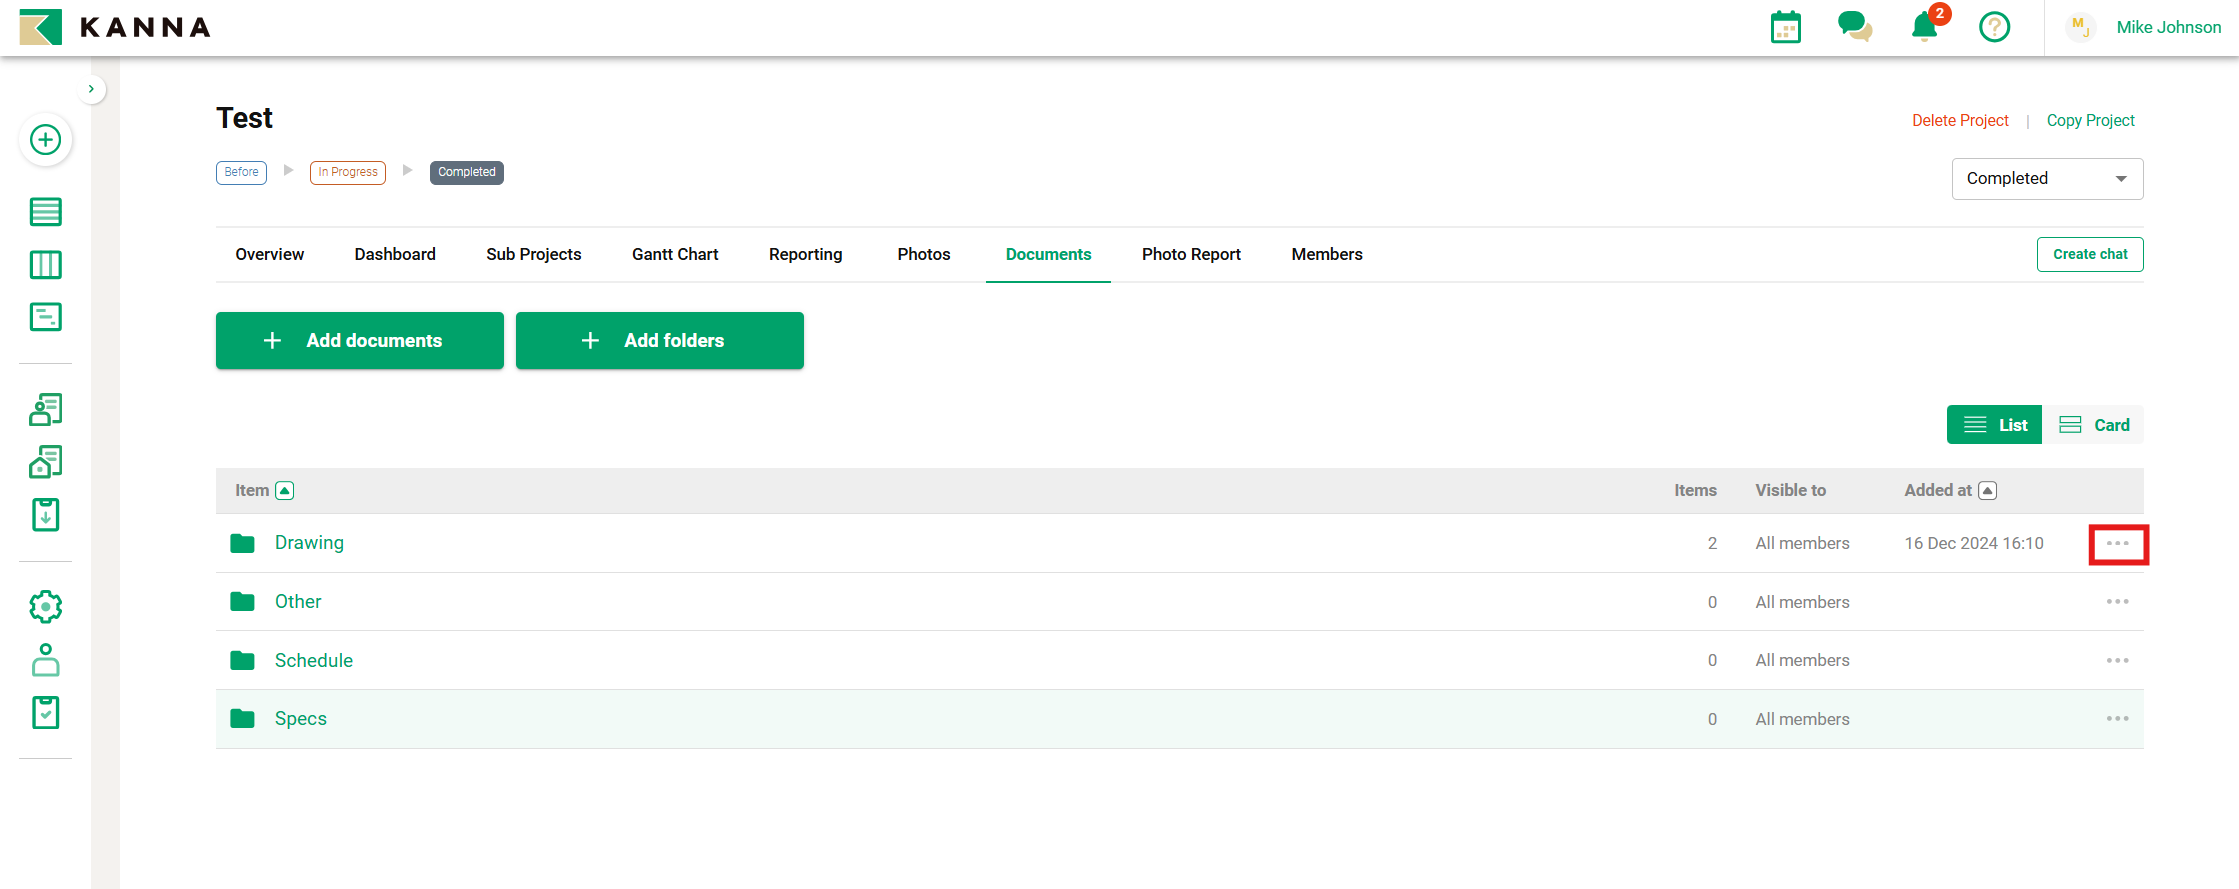The height and width of the screenshot is (889, 2239).
Task: Click the Delete Project link
Action: click(x=1959, y=121)
